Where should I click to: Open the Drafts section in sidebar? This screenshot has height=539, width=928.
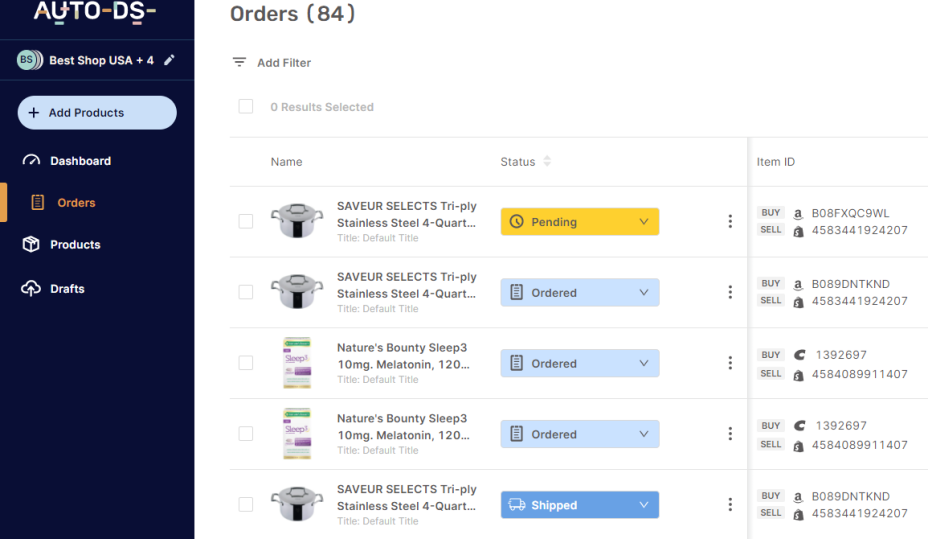[x=67, y=289]
